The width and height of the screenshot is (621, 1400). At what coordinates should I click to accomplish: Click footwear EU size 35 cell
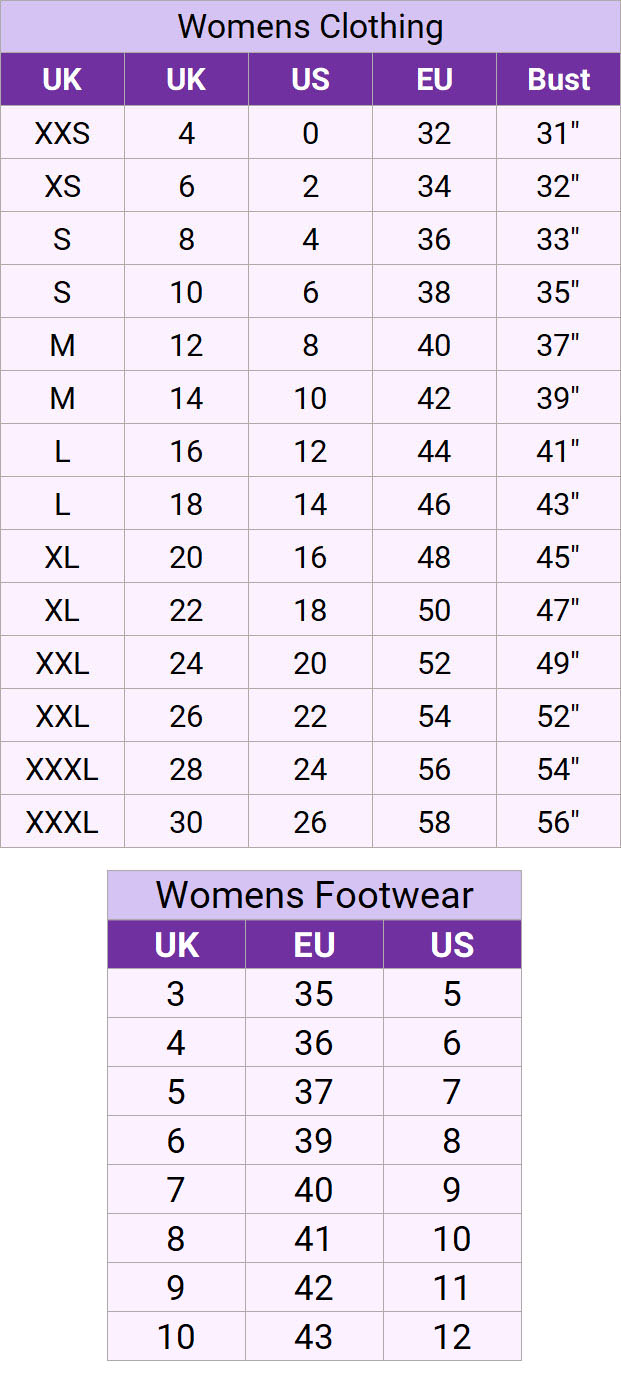[x=314, y=994]
